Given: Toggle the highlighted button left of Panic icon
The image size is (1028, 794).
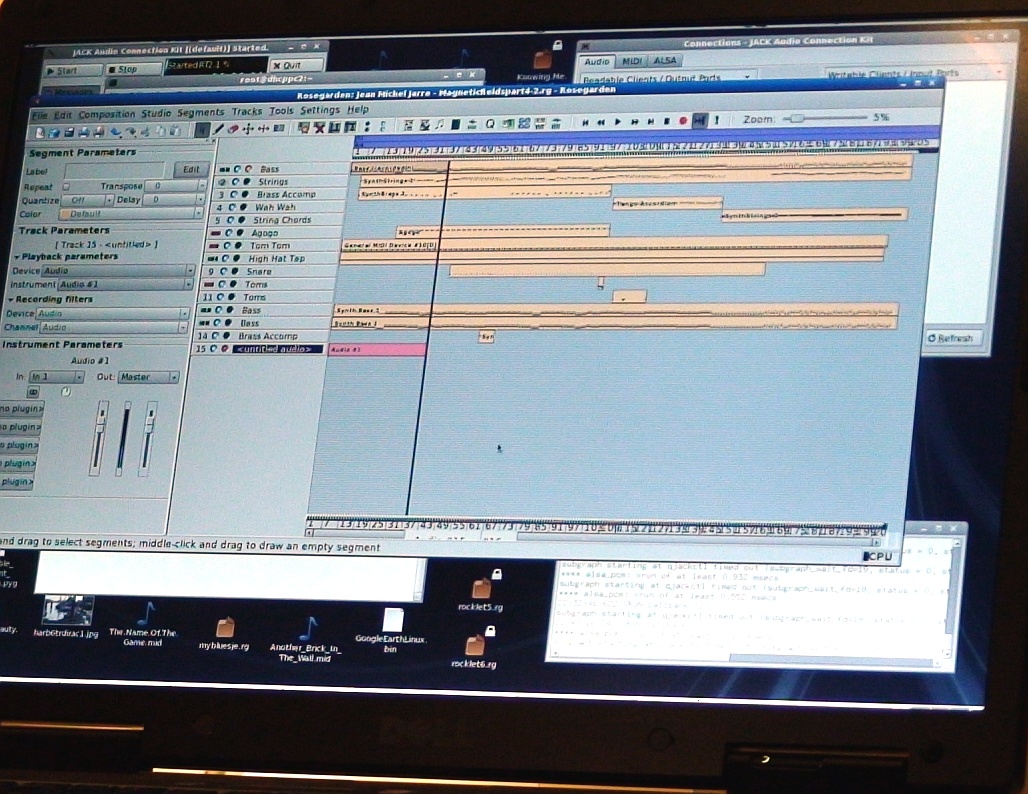Looking at the screenshot, I should click(700, 121).
